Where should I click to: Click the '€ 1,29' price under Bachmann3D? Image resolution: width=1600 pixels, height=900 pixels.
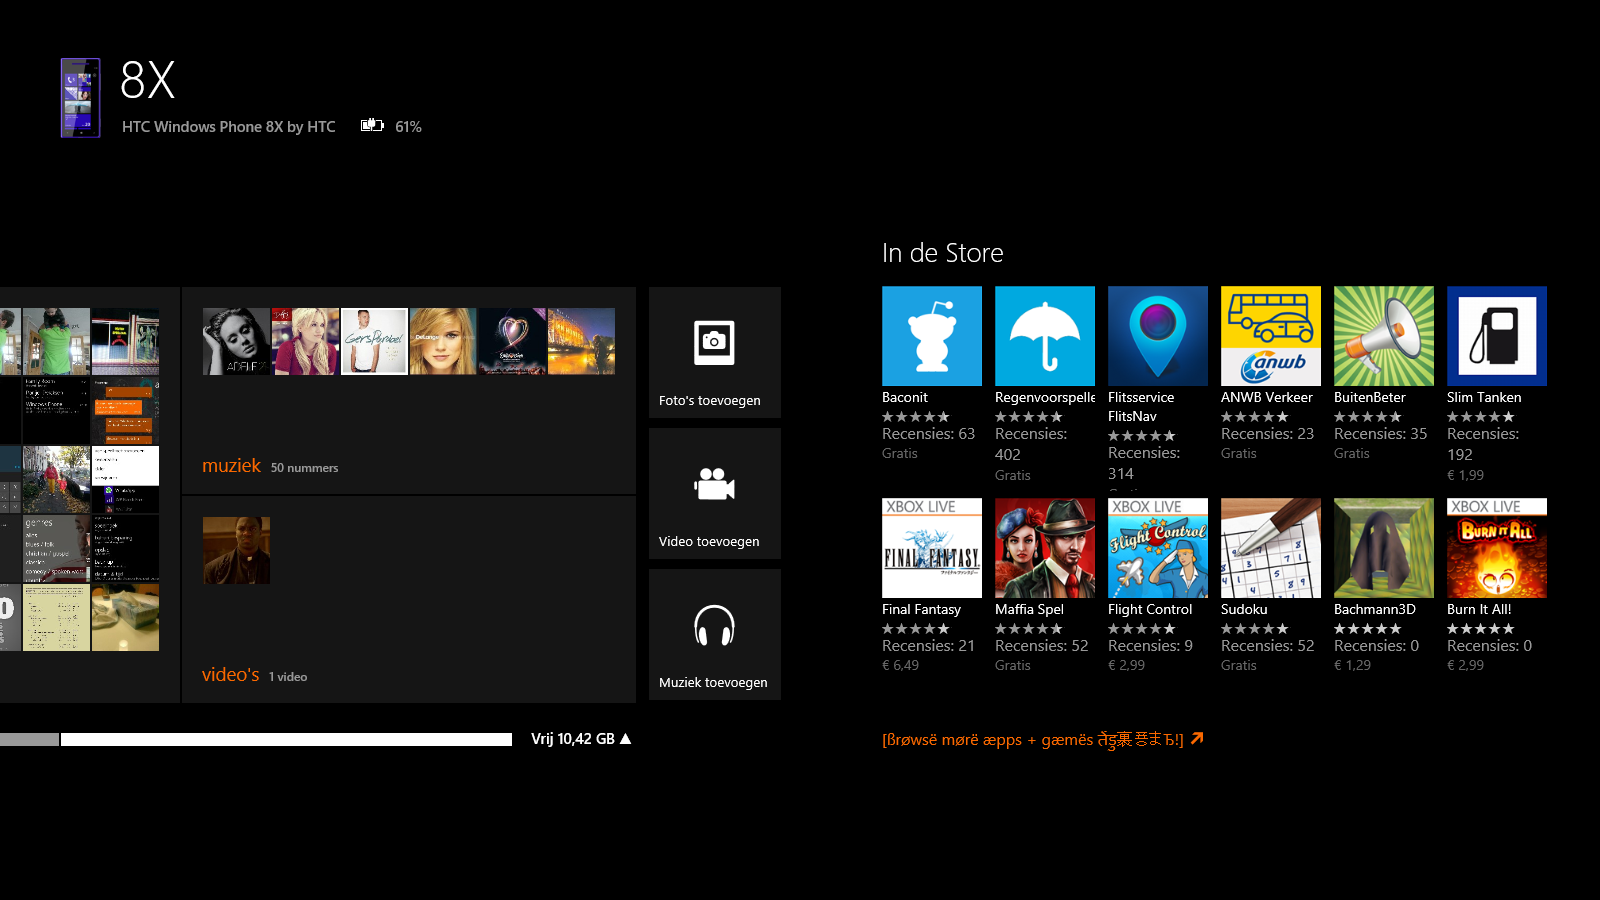(1352, 665)
